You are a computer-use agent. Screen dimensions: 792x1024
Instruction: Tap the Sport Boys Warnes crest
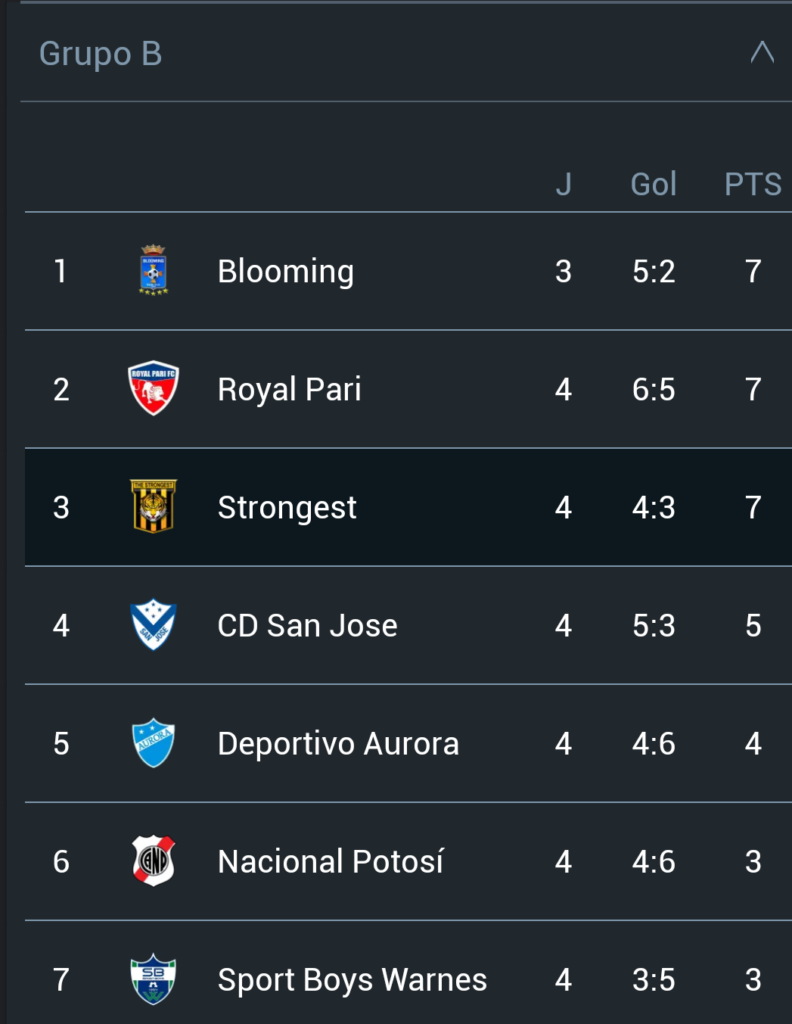[x=153, y=979]
